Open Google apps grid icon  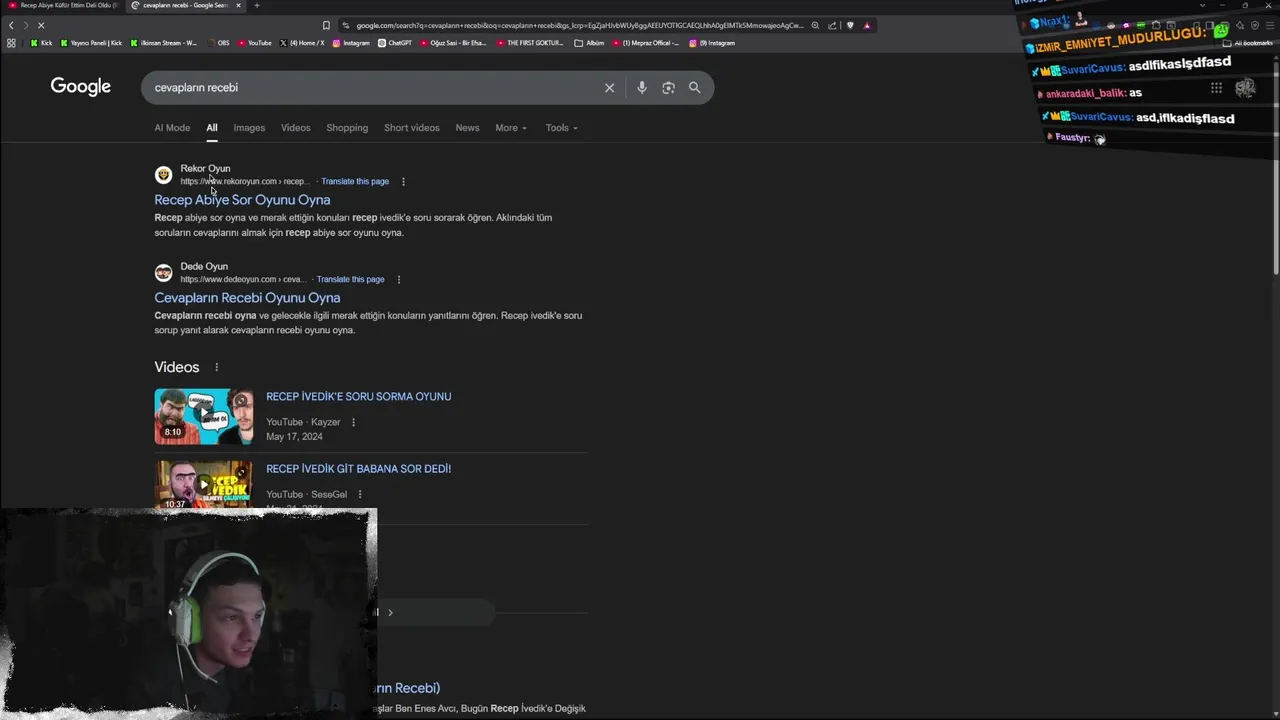click(x=1216, y=88)
